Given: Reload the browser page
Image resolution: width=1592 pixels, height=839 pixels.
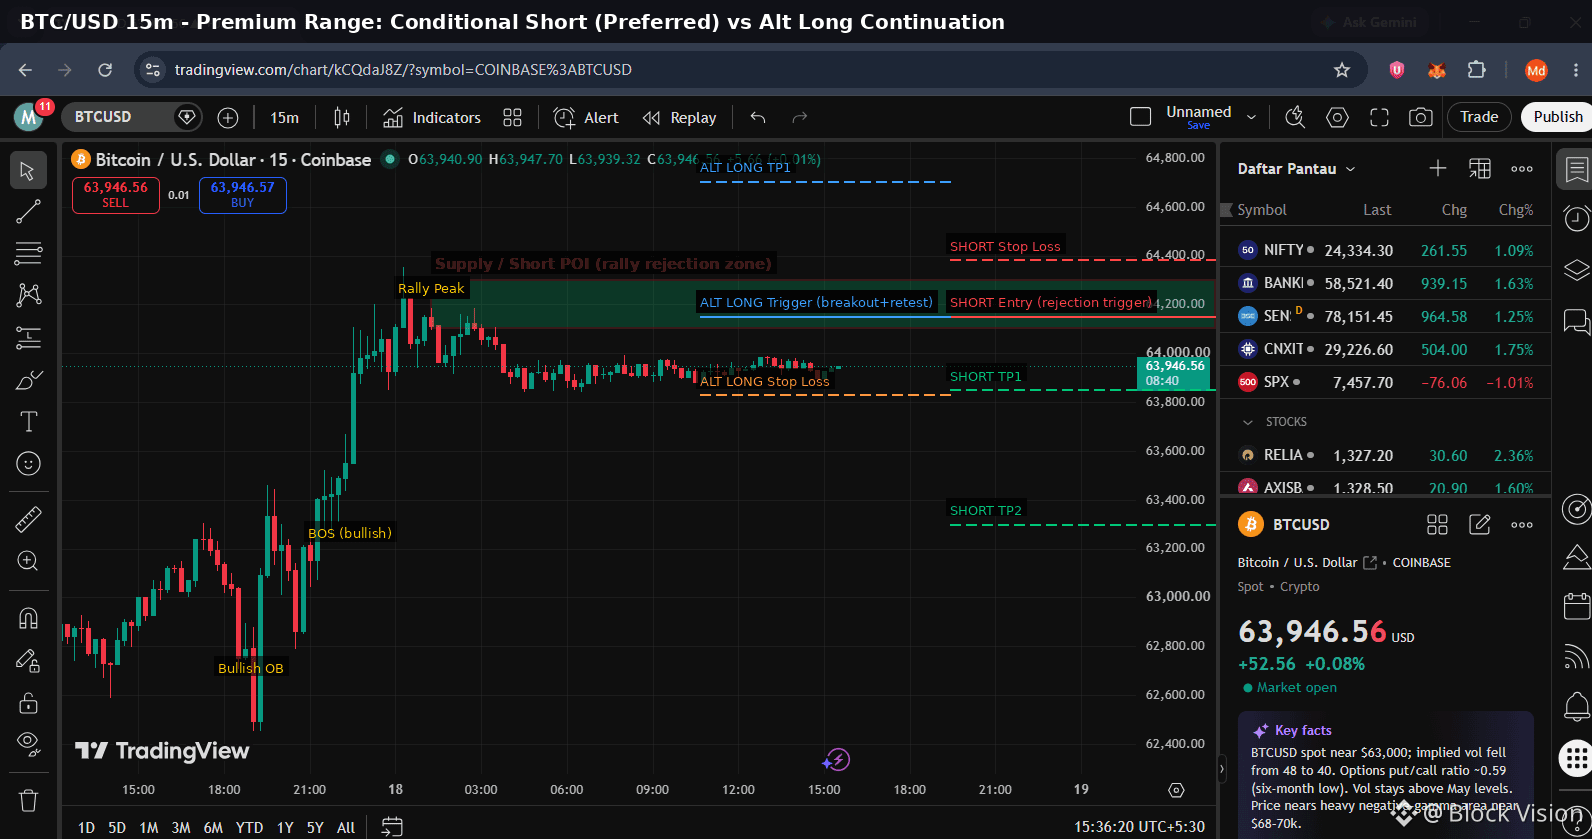Looking at the screenshot, I should coord(105,70).
